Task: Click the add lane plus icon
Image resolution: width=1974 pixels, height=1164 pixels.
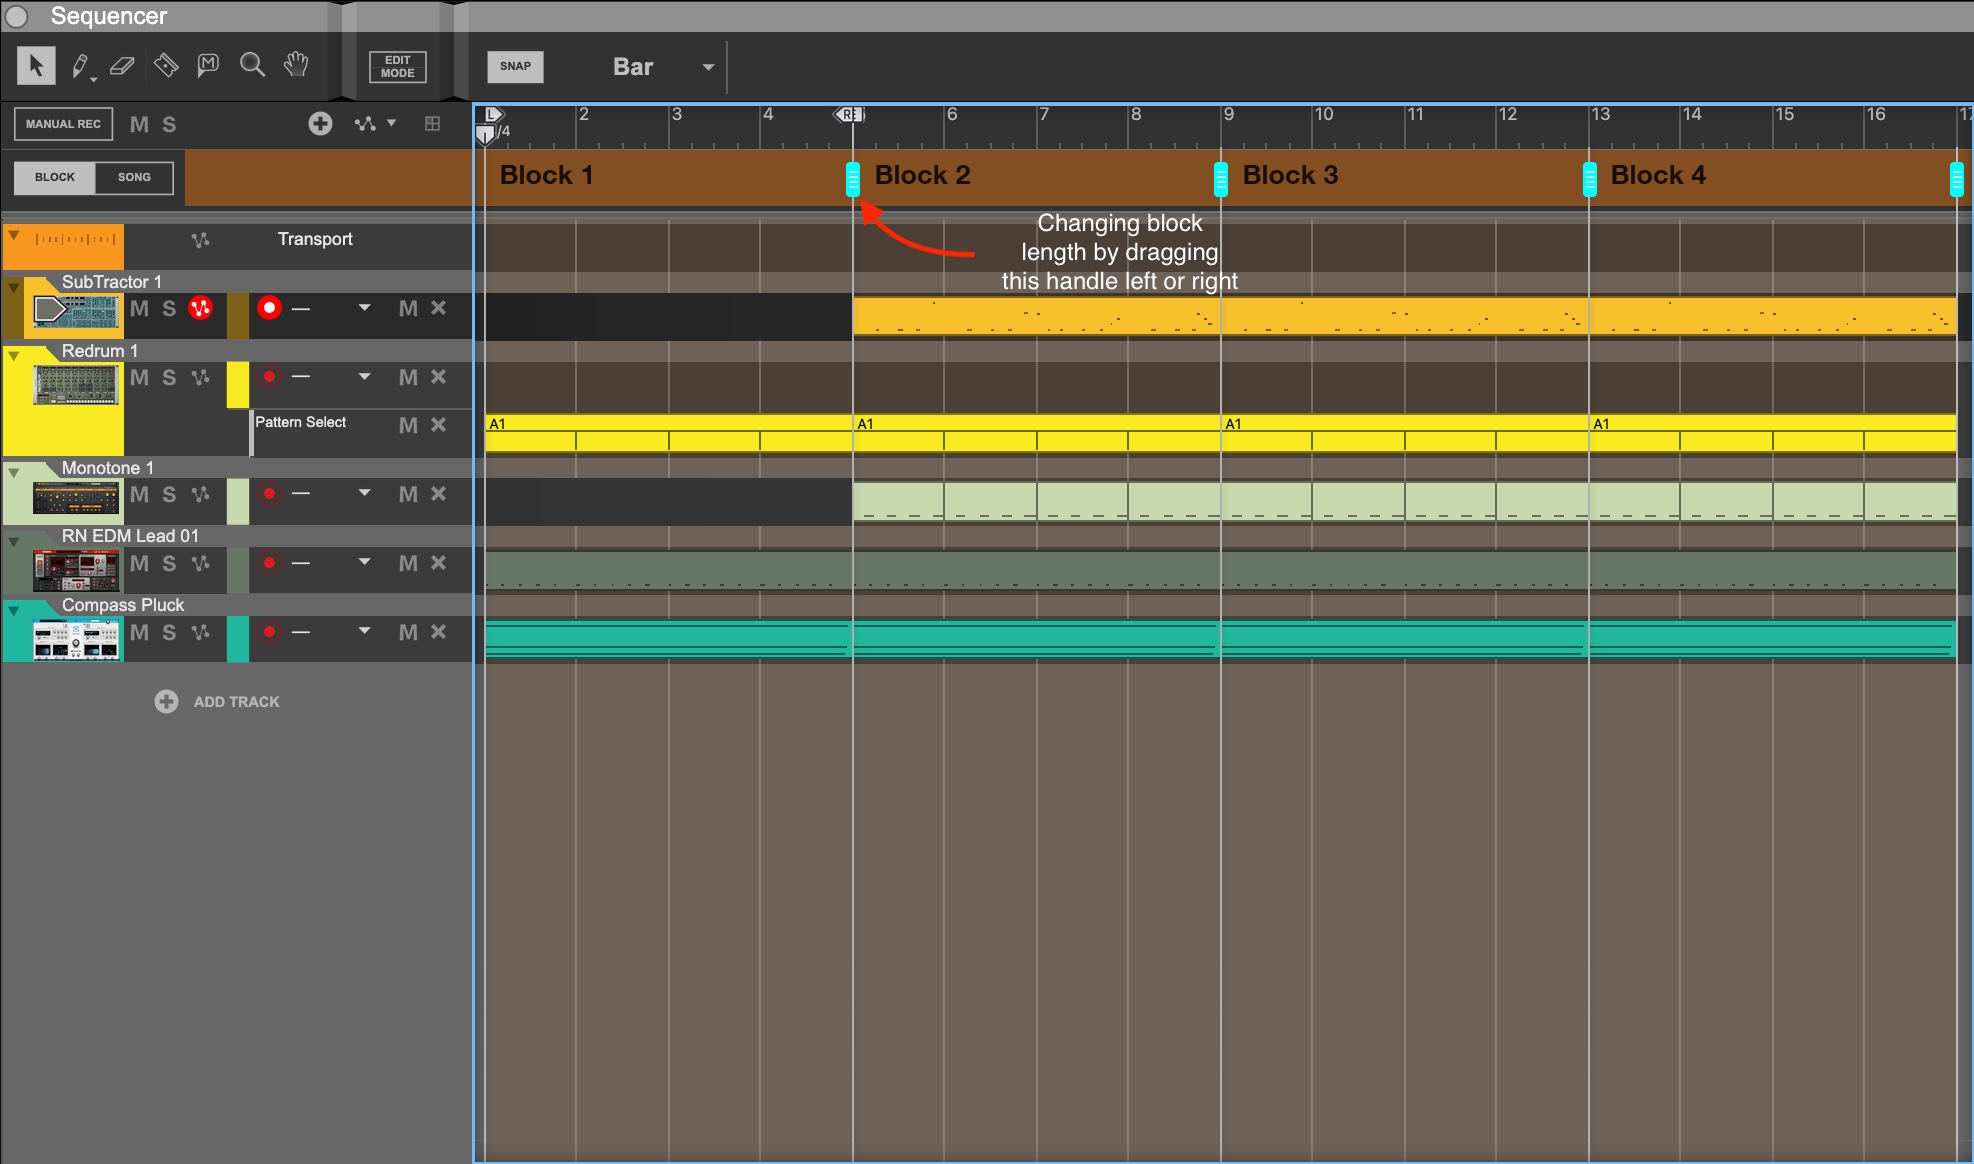Action: click(320, 124)
